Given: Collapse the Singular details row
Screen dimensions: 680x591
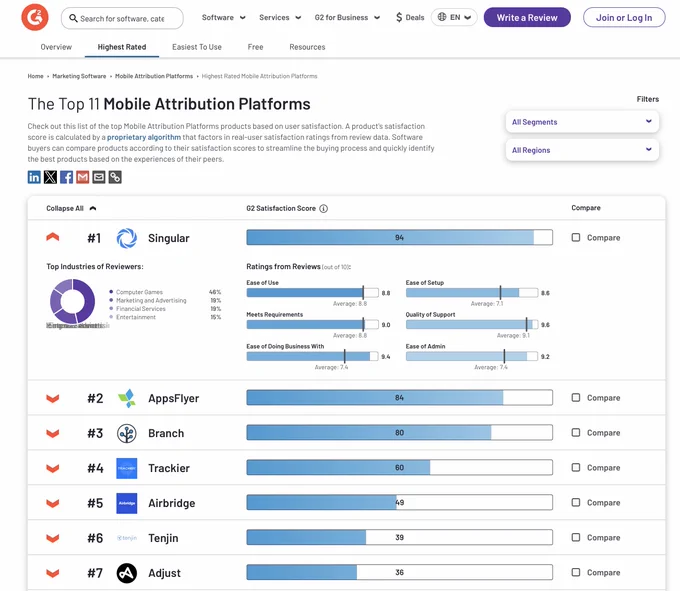Looking at the screenshot, I should pos(52,237).
